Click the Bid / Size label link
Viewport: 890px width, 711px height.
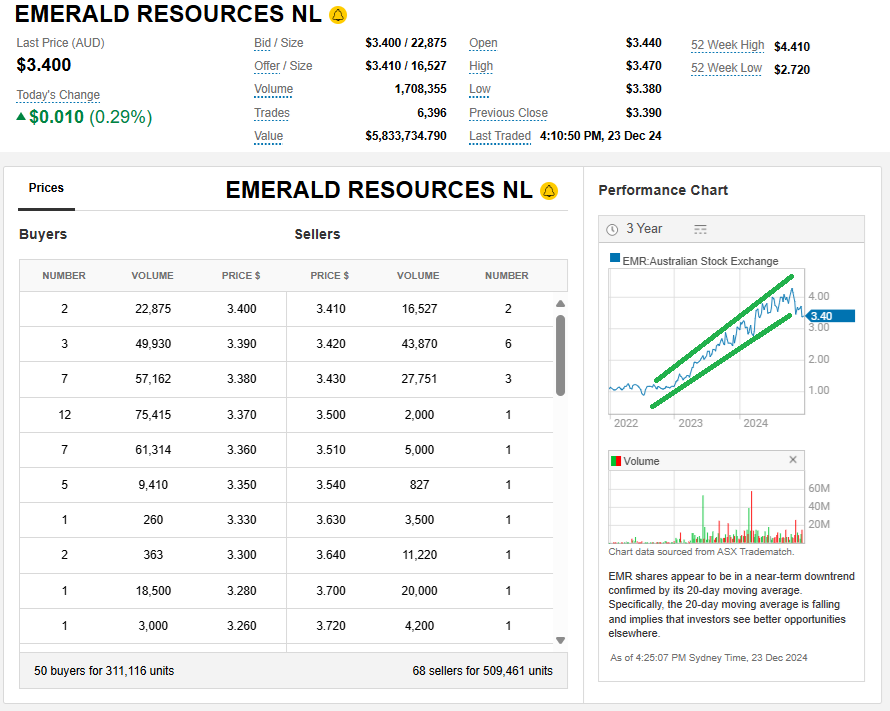(278, 43)
